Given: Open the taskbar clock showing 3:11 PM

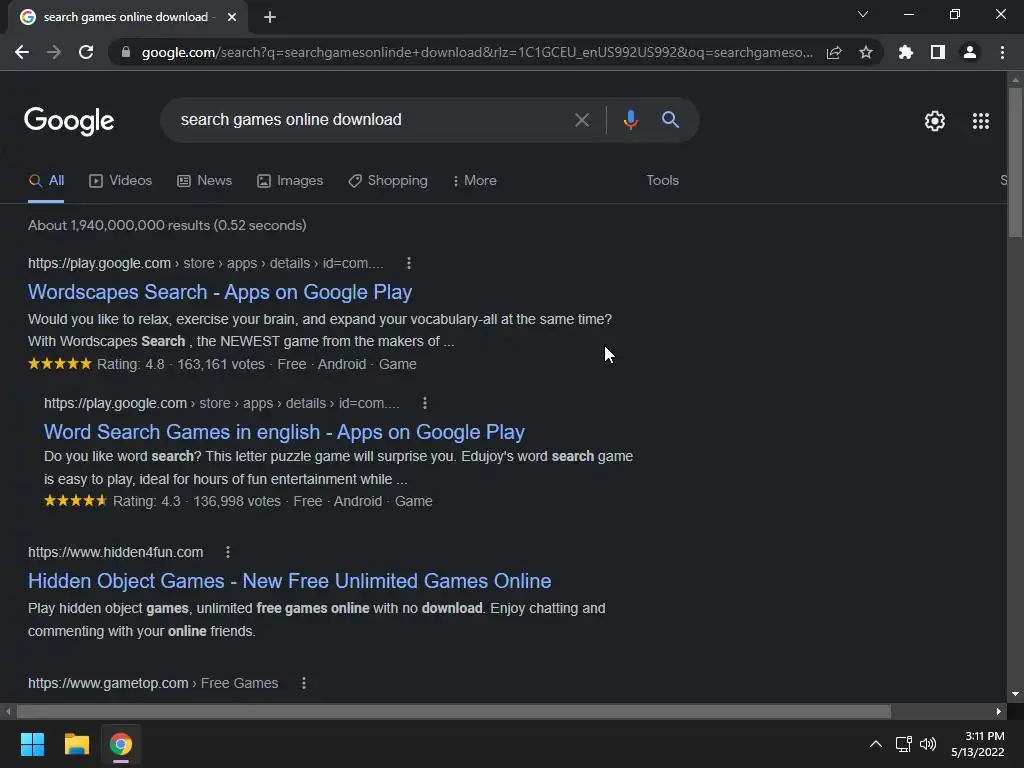Looking at the screenshot, I should (978, 744).
